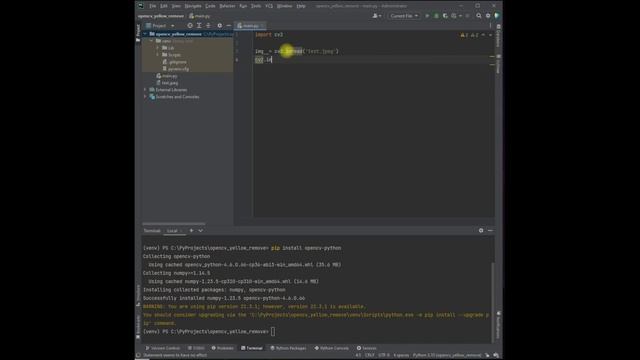Screen dimensions: 640x360
Task: Open TODO tool window
Action: (196, 348)
